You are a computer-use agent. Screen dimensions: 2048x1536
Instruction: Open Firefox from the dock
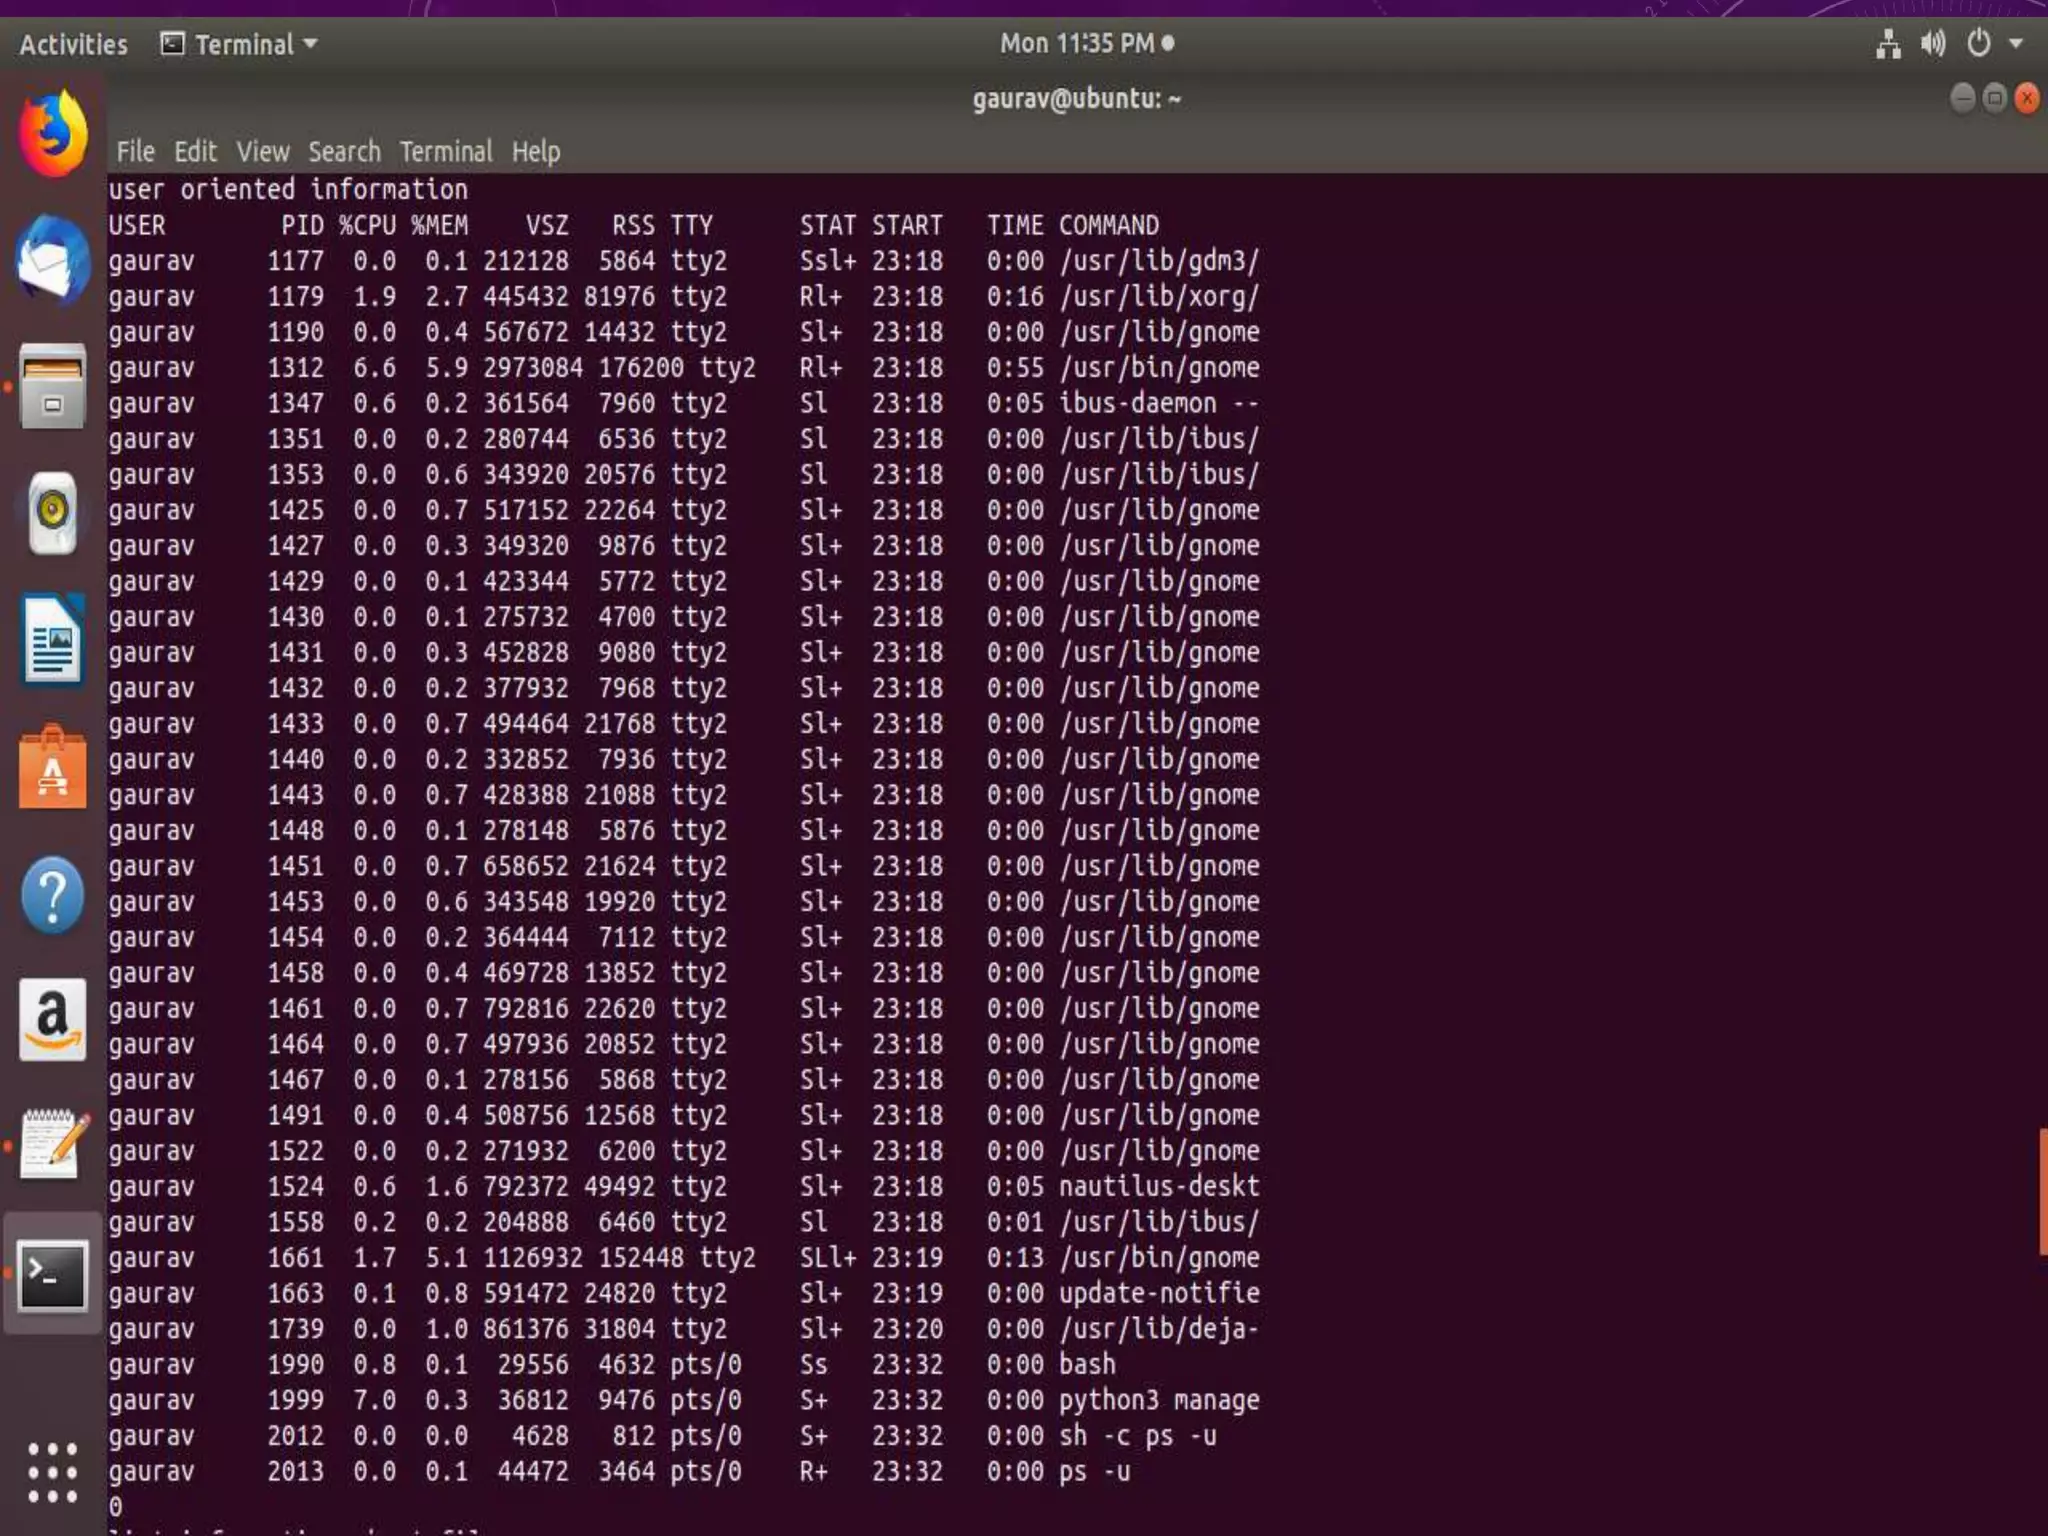[x=53, y=134]
